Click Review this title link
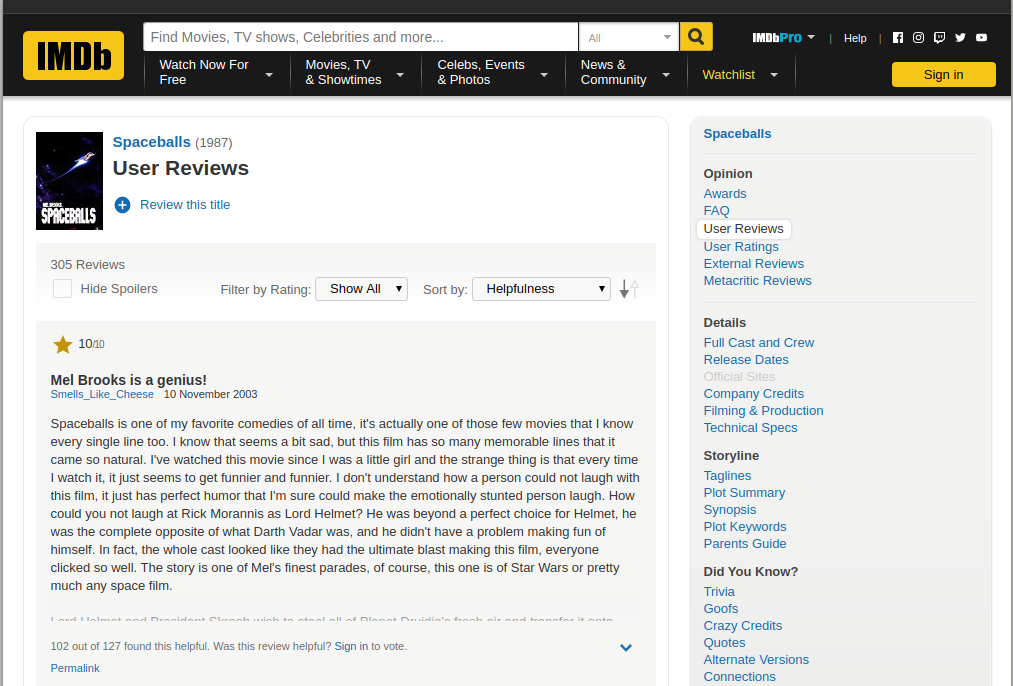The height and width of the screenshot is (686, 1013). 185,205
